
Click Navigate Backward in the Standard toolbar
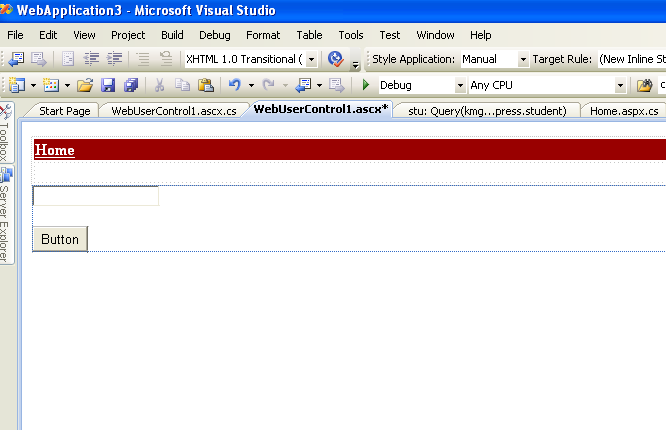(x=303, y=85)
